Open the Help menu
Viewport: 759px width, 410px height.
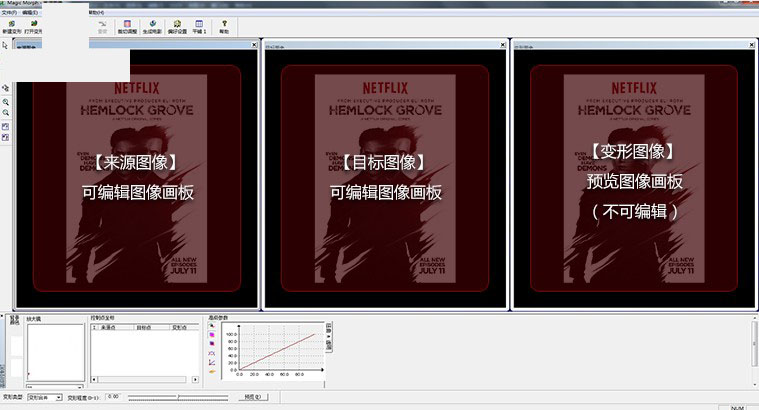(x=96, y=12)
